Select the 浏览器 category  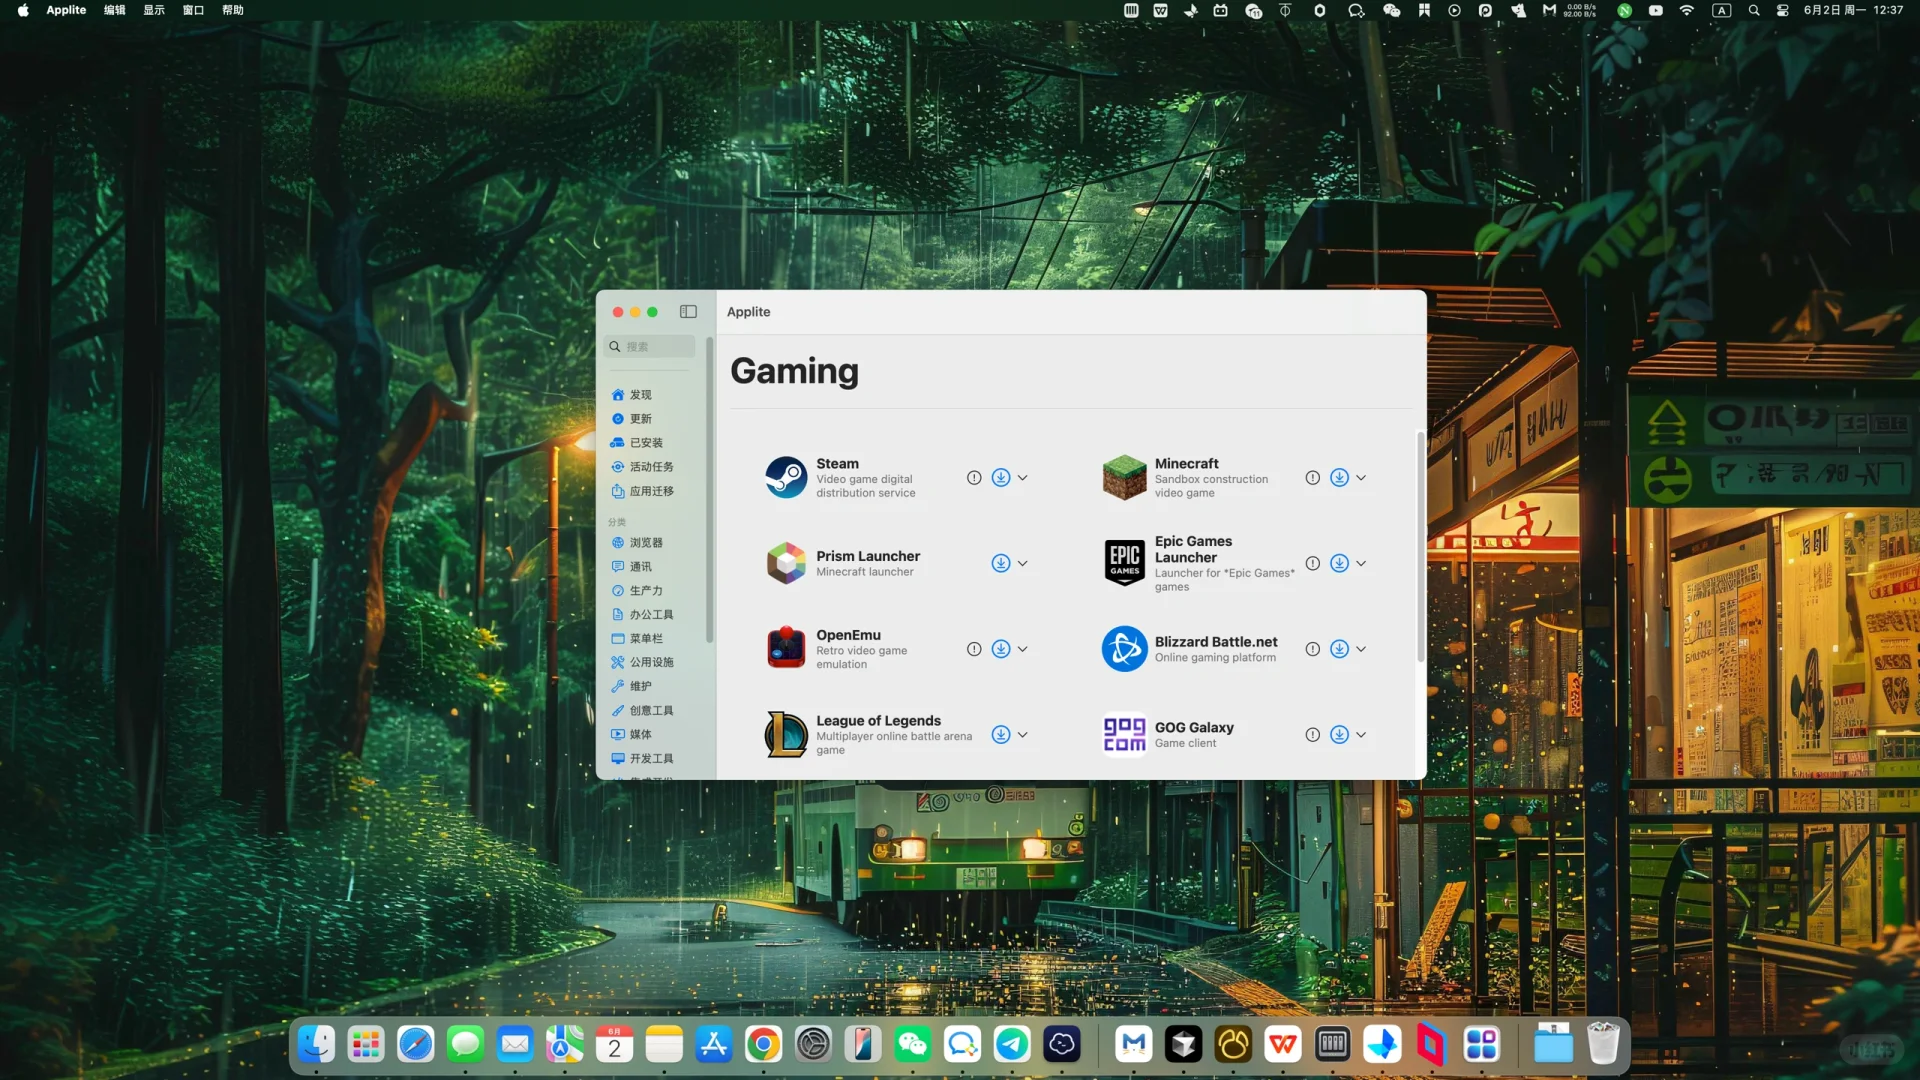click(648, 542)
